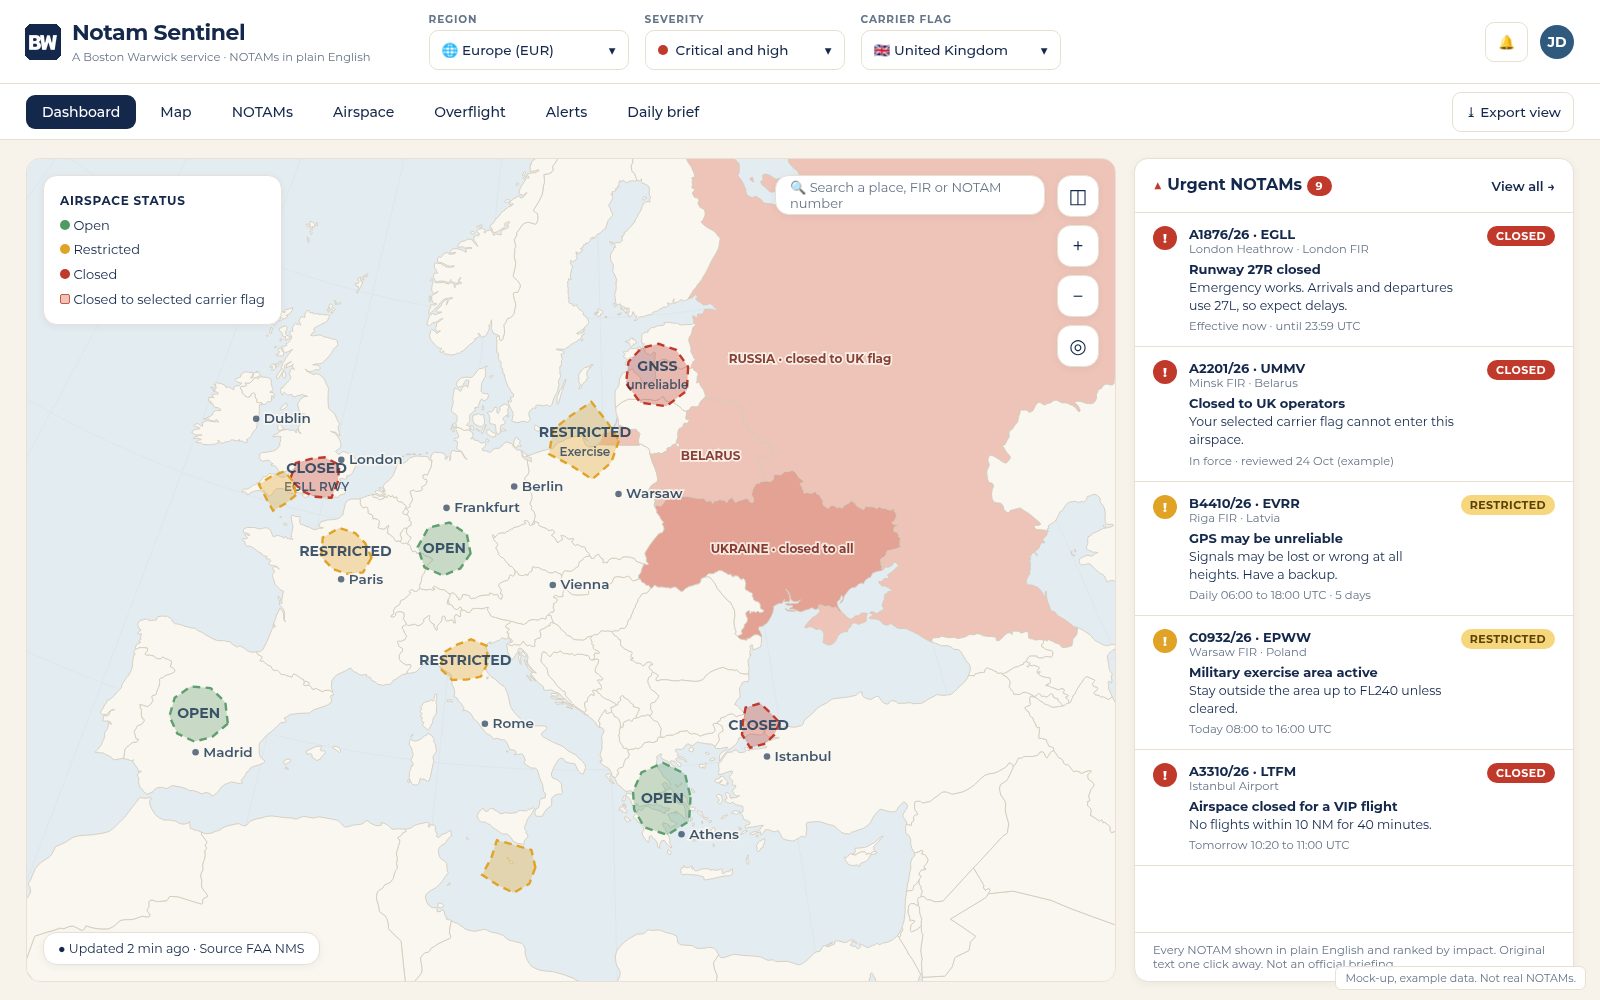Click the BW Notam Sentinel logo
This screenshot has height=1000, width=1600.
[x=43, y=42]
